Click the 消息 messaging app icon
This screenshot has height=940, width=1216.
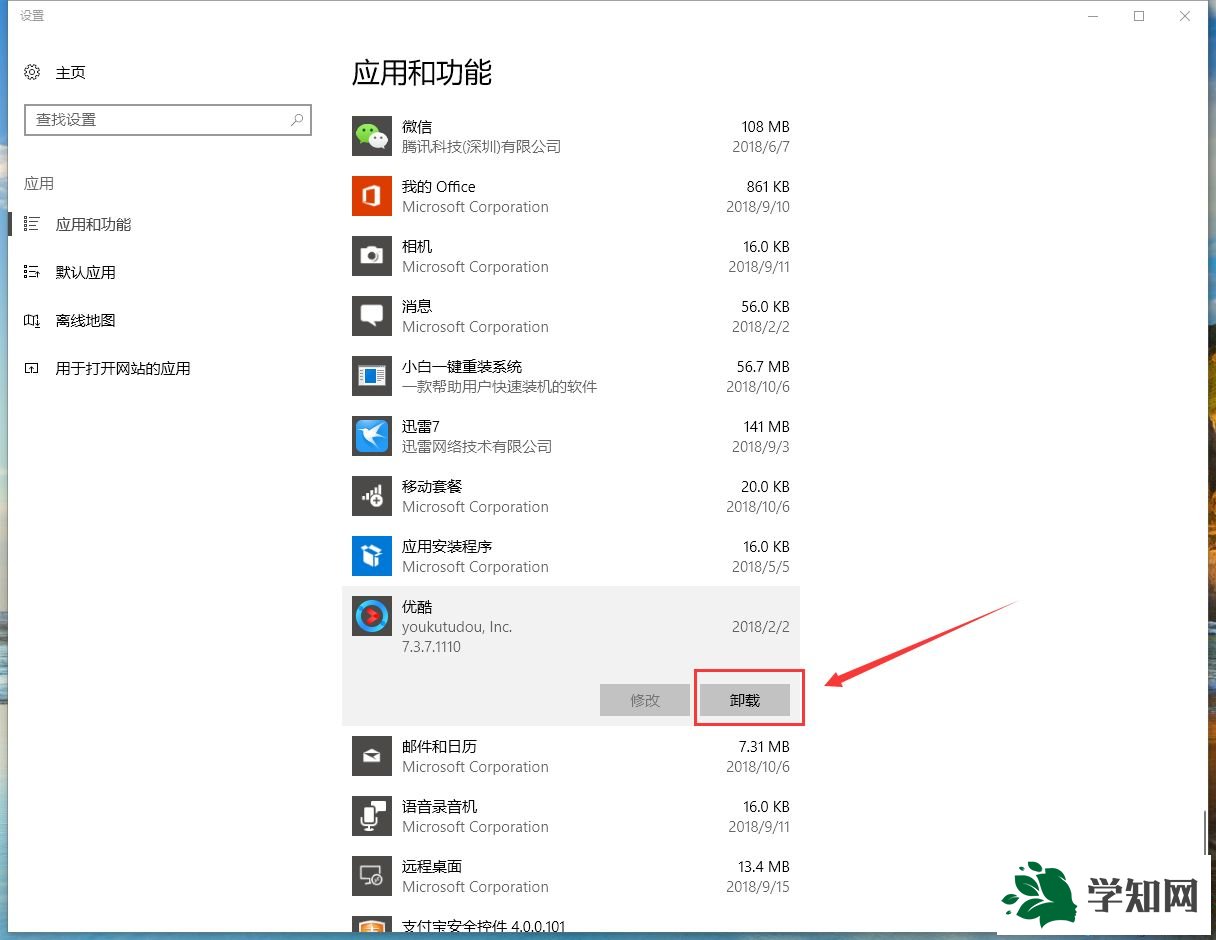pos(371,316)
